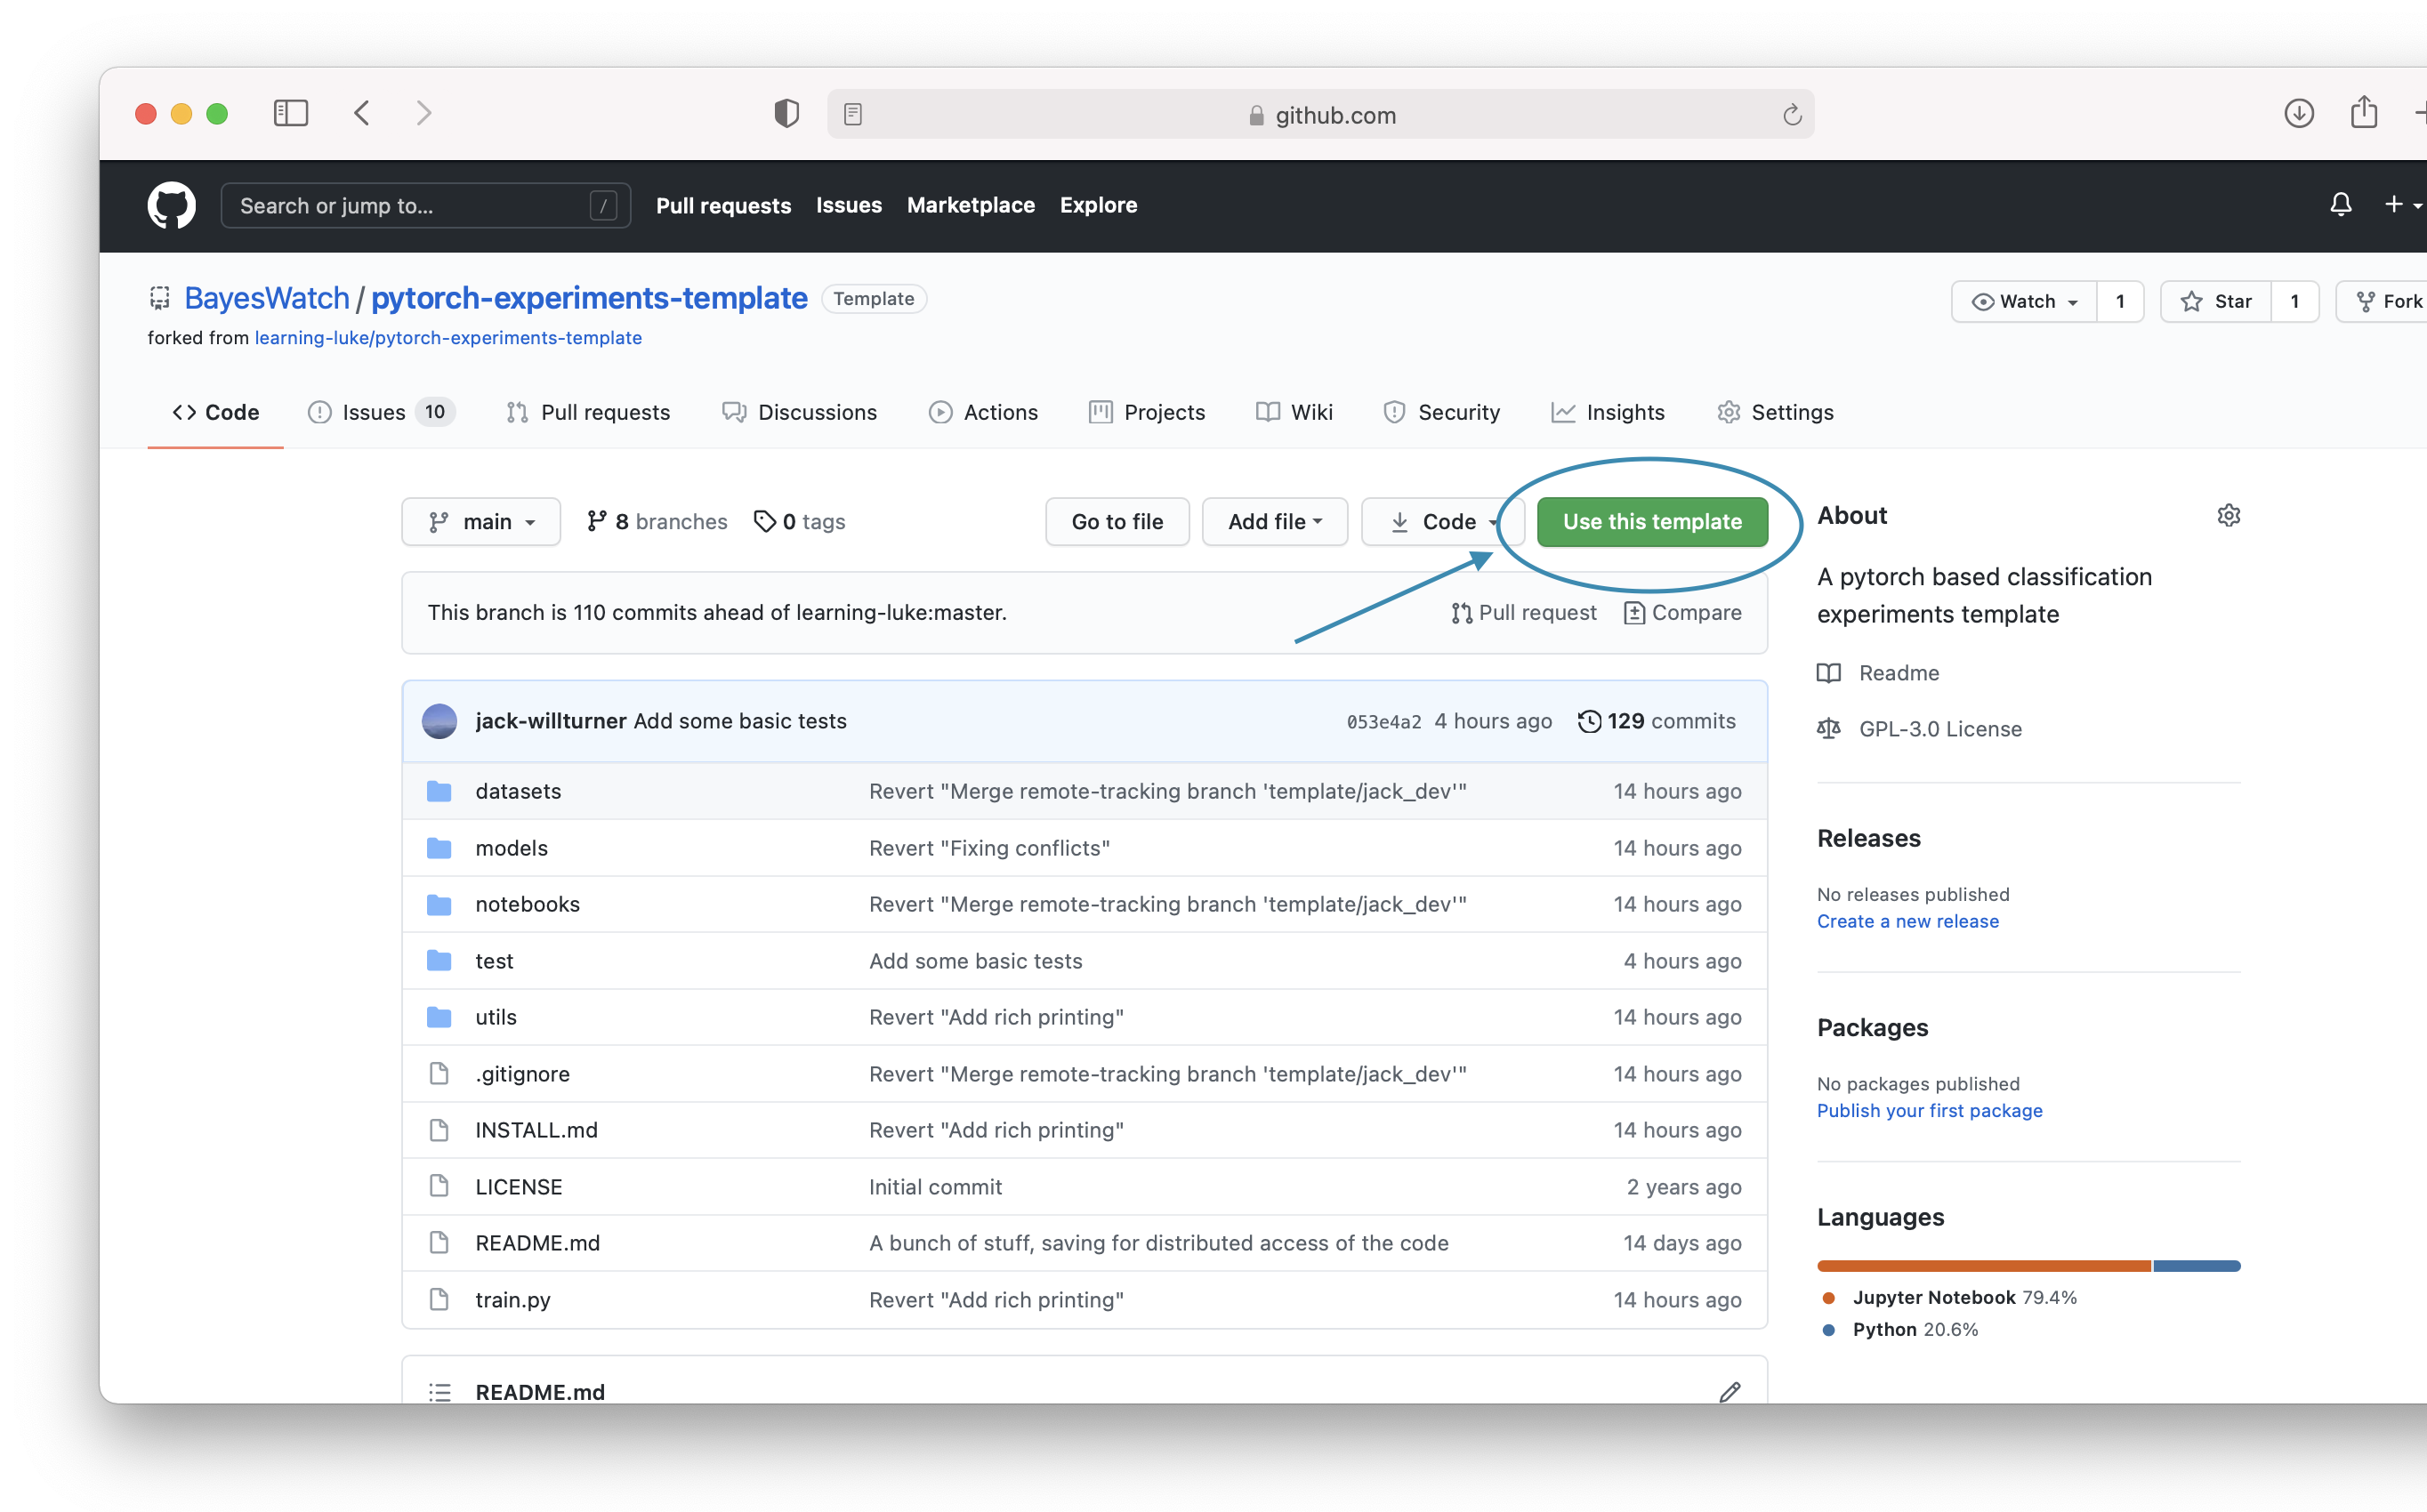Click the languages color bar
Viewport: 2427px width, 1512px height.
tap(2027, 1265)
